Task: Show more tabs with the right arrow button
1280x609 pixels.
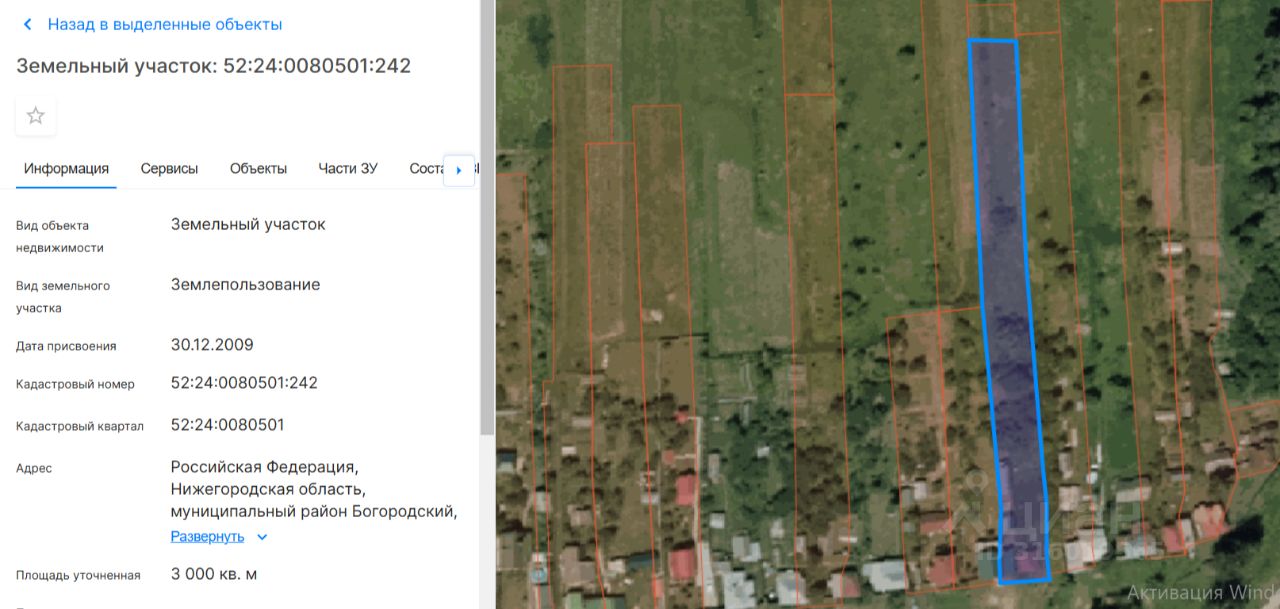Action: [459, 170]
